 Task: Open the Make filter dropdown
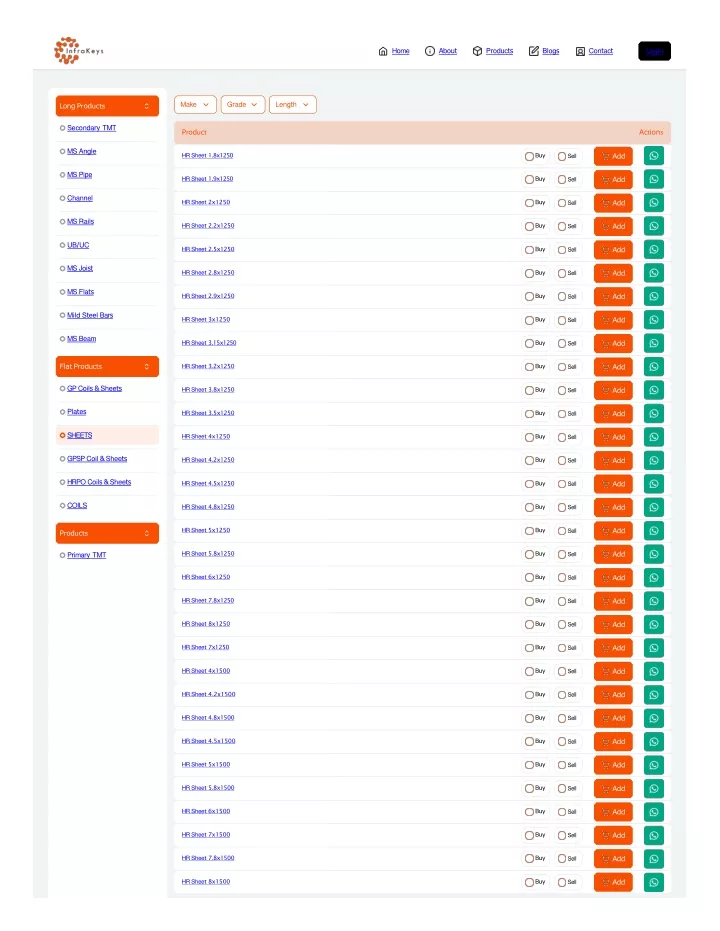(x=195, y=104)
